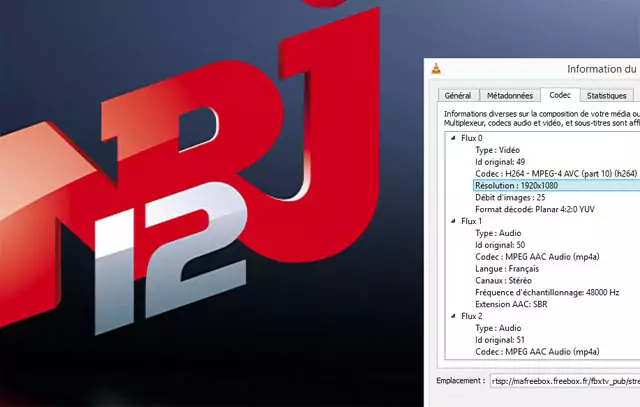Switch to the Statistiques tab

click(607, 96)
